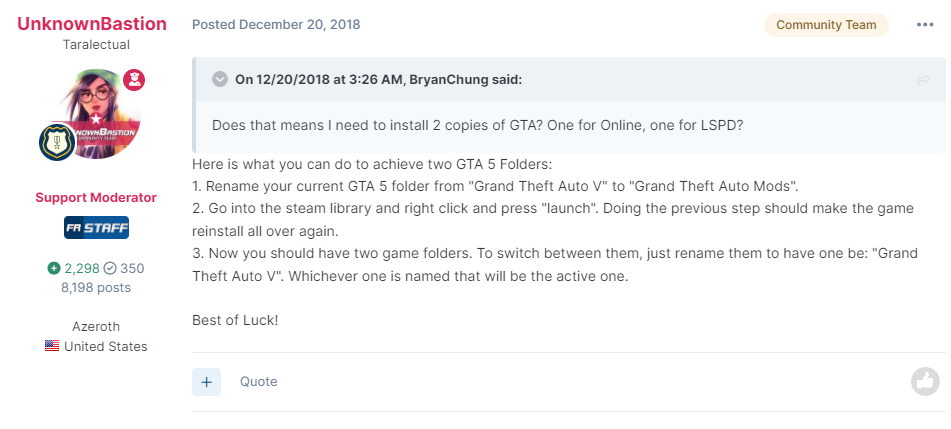This screenshot has width=951, height=429.
Task: Click UnknownBastion's avatar picture
Action: [97, 115]
